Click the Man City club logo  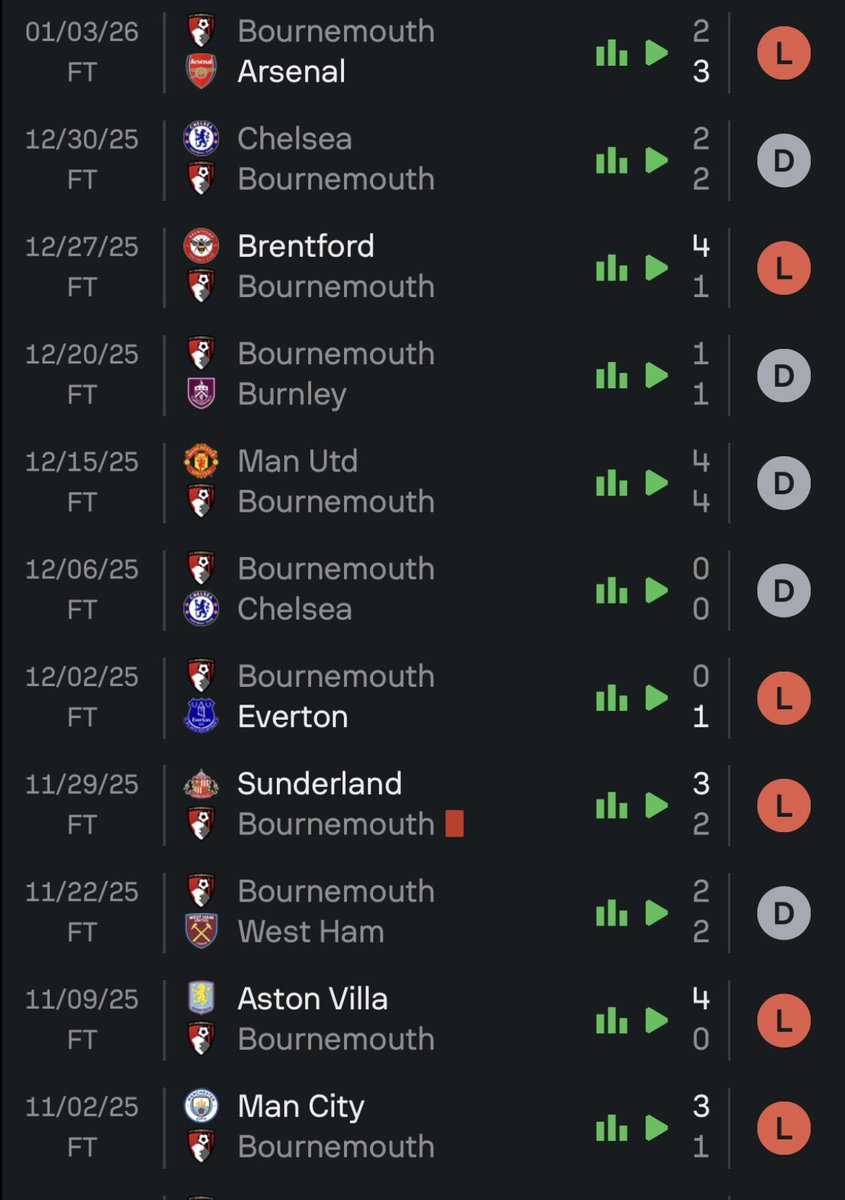pyautogui.click(x=201, y=1106)
